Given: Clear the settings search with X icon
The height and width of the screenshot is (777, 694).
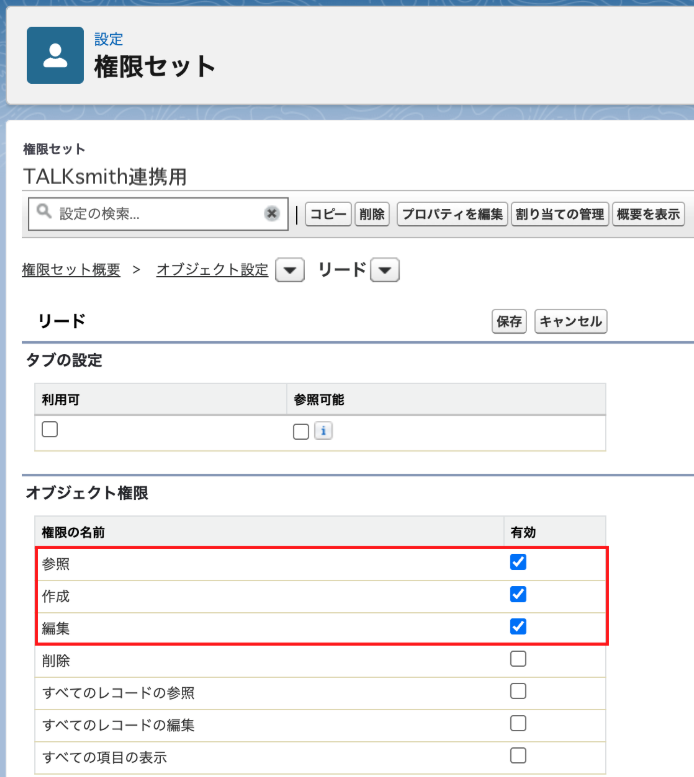Looking at the screenshot, I should point(271,214).
